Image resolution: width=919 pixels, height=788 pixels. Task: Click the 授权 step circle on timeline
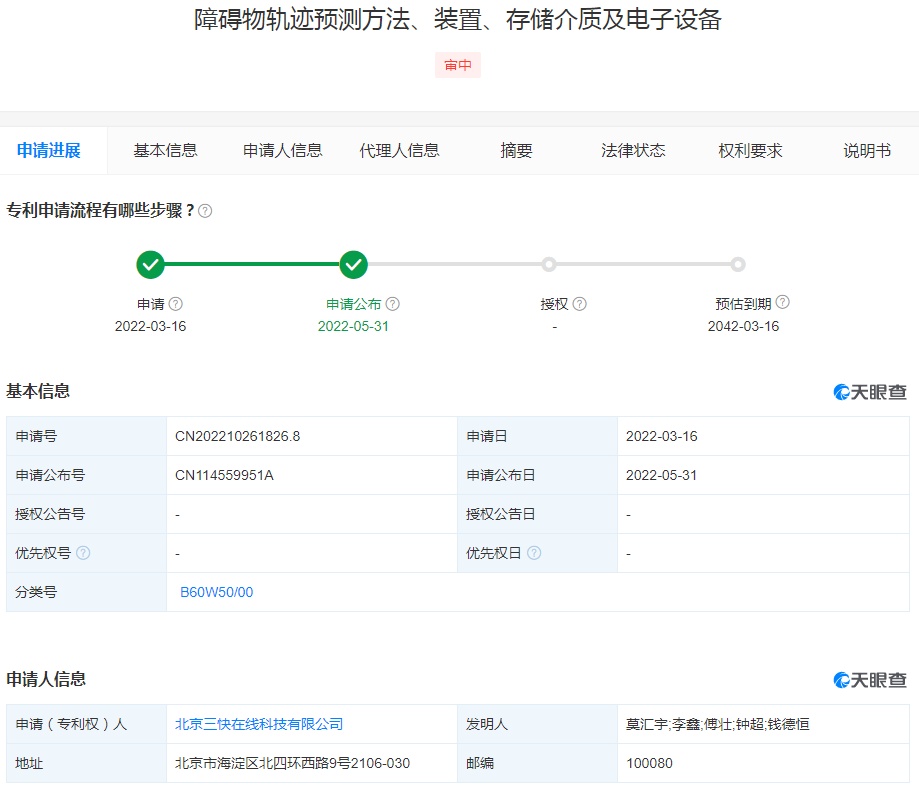click(x=549, y=265)
